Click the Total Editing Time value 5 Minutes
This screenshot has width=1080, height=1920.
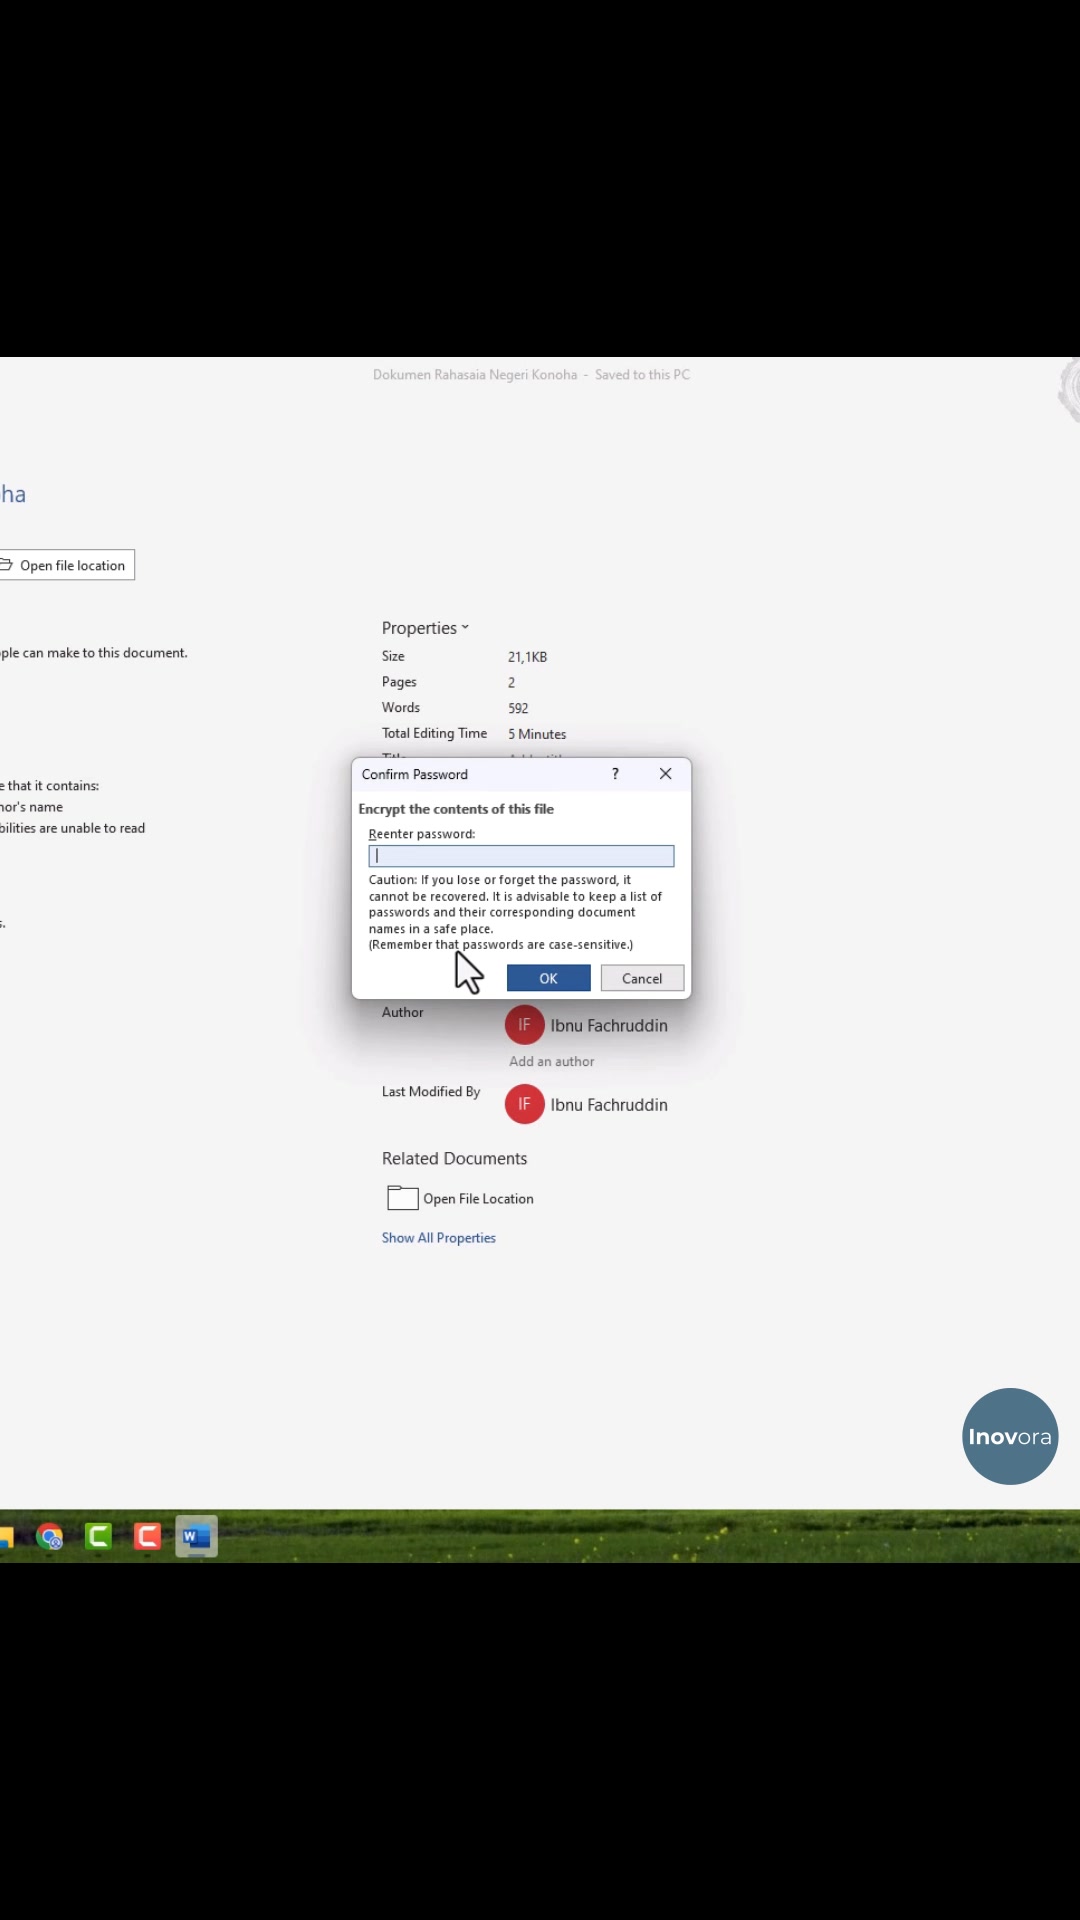537,734
